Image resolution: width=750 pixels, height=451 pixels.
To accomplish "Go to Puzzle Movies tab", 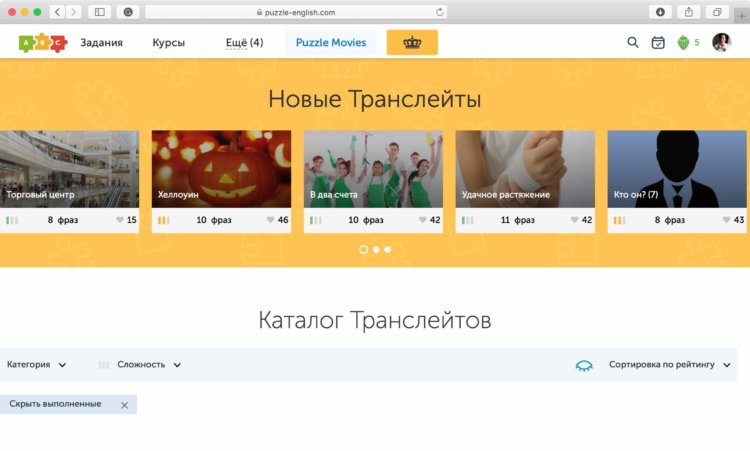I will [x=331, y=43].
